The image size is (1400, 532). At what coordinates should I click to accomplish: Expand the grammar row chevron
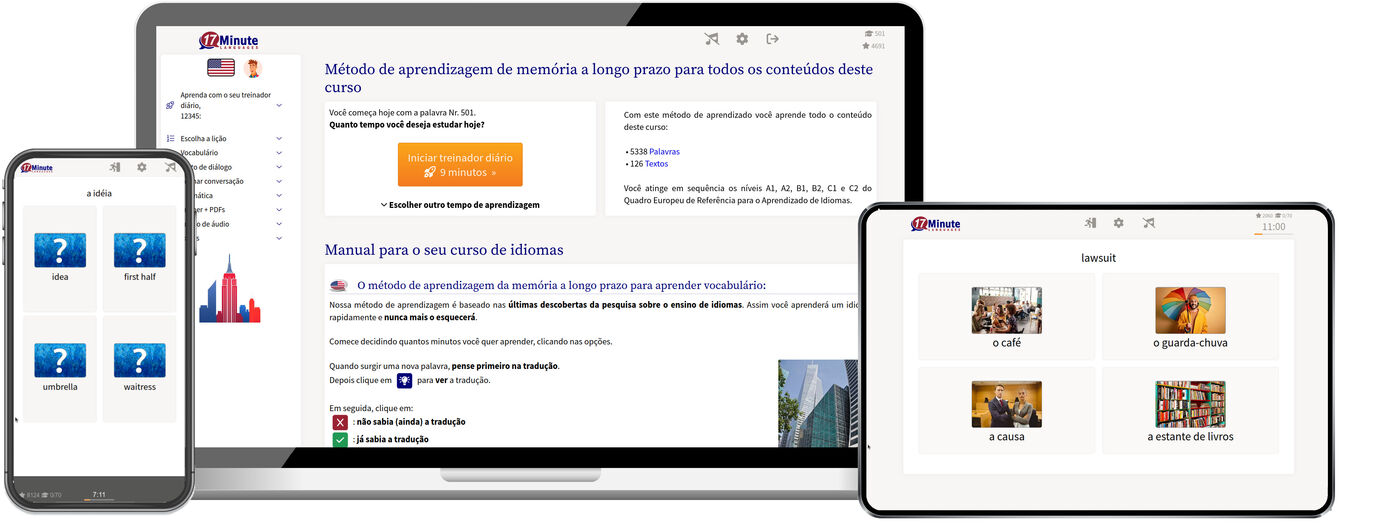point(279,196)
